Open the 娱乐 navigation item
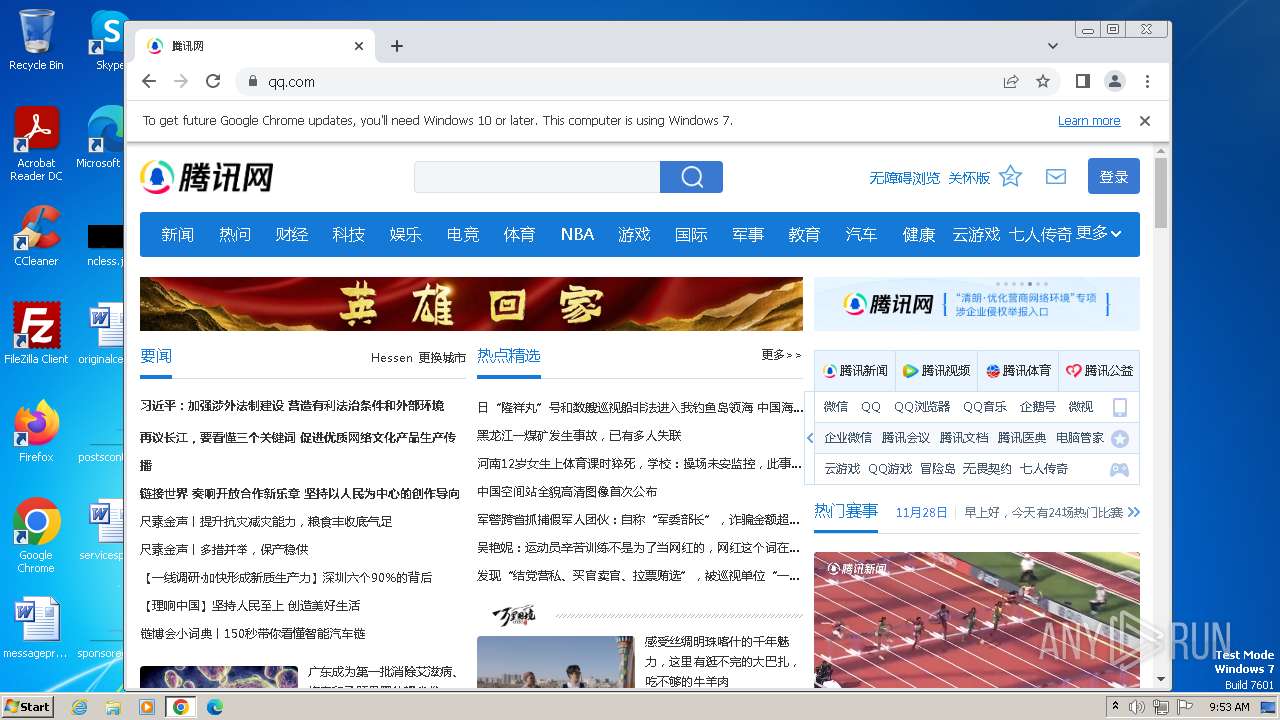The width and height of the screenshot is (1280, 720). (405, 234)
